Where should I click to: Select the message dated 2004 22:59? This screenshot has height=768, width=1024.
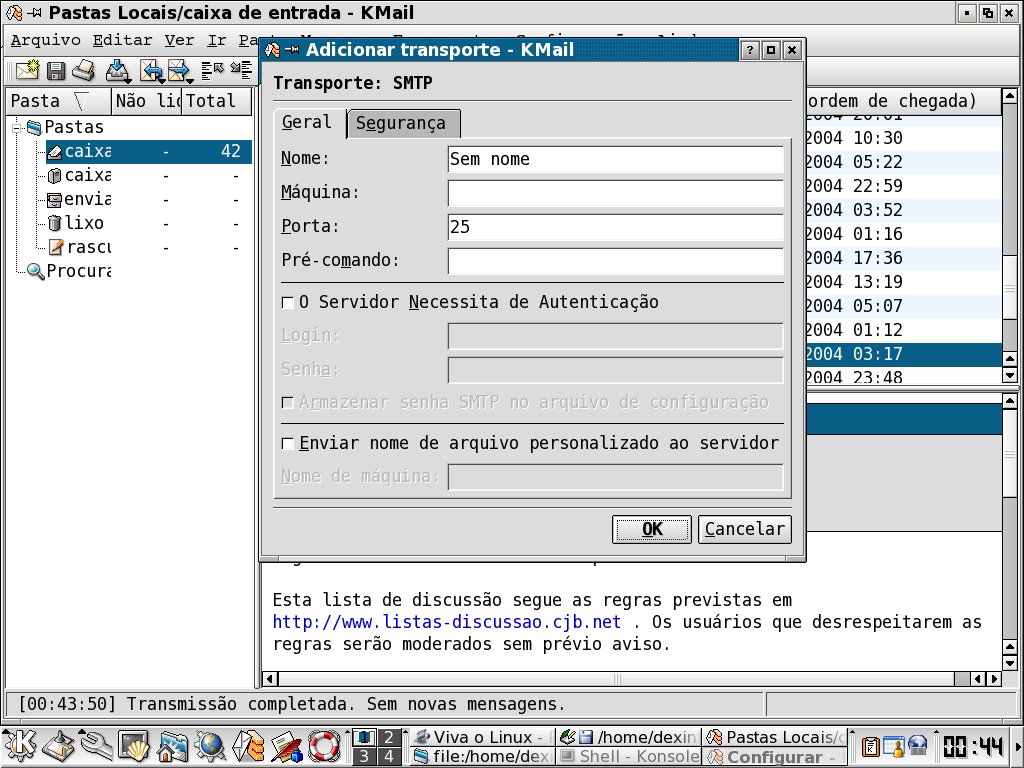[903, 186]
